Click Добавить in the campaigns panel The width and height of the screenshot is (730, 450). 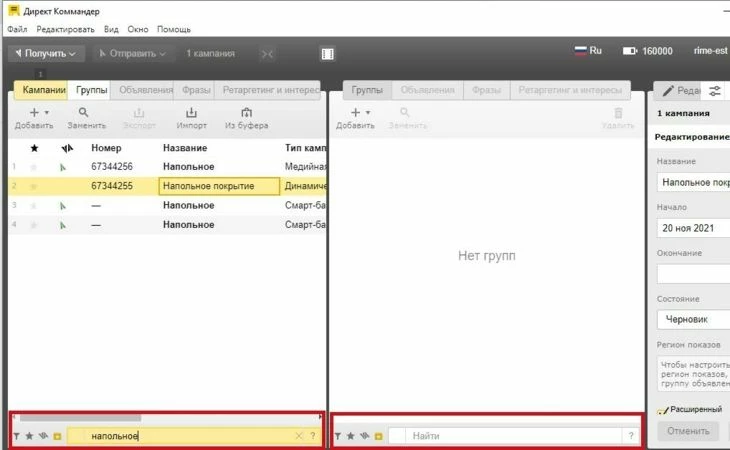tap(34, 118)
